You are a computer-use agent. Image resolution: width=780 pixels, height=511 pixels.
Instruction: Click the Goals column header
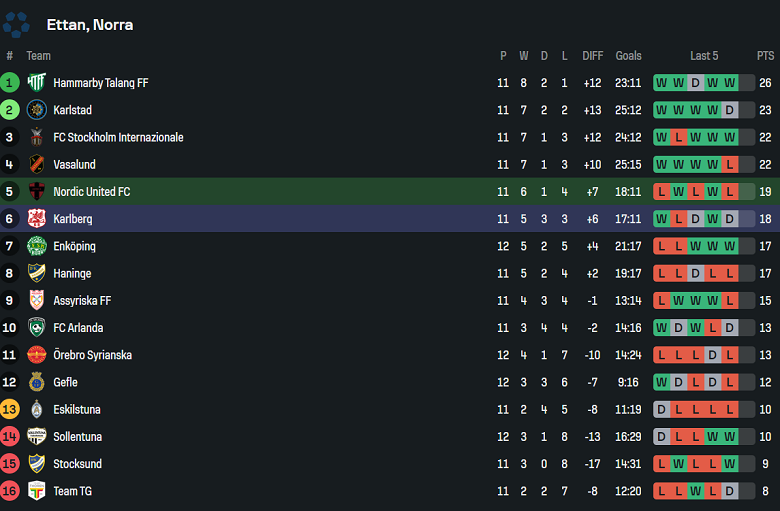tap(629, 56)
